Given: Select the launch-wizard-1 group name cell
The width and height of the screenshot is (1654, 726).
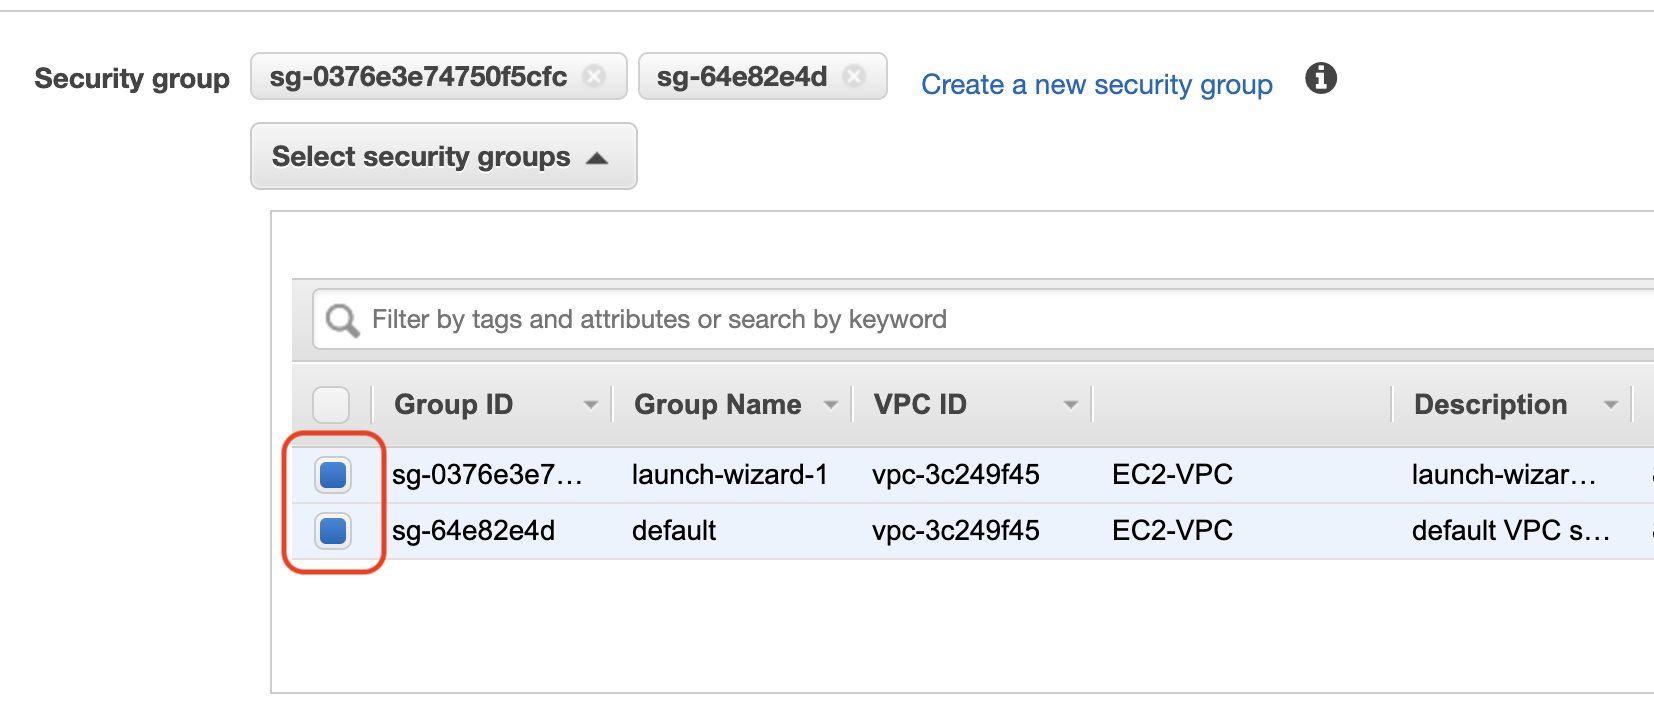Looking at the screenshot, I should tap(729, 474).
